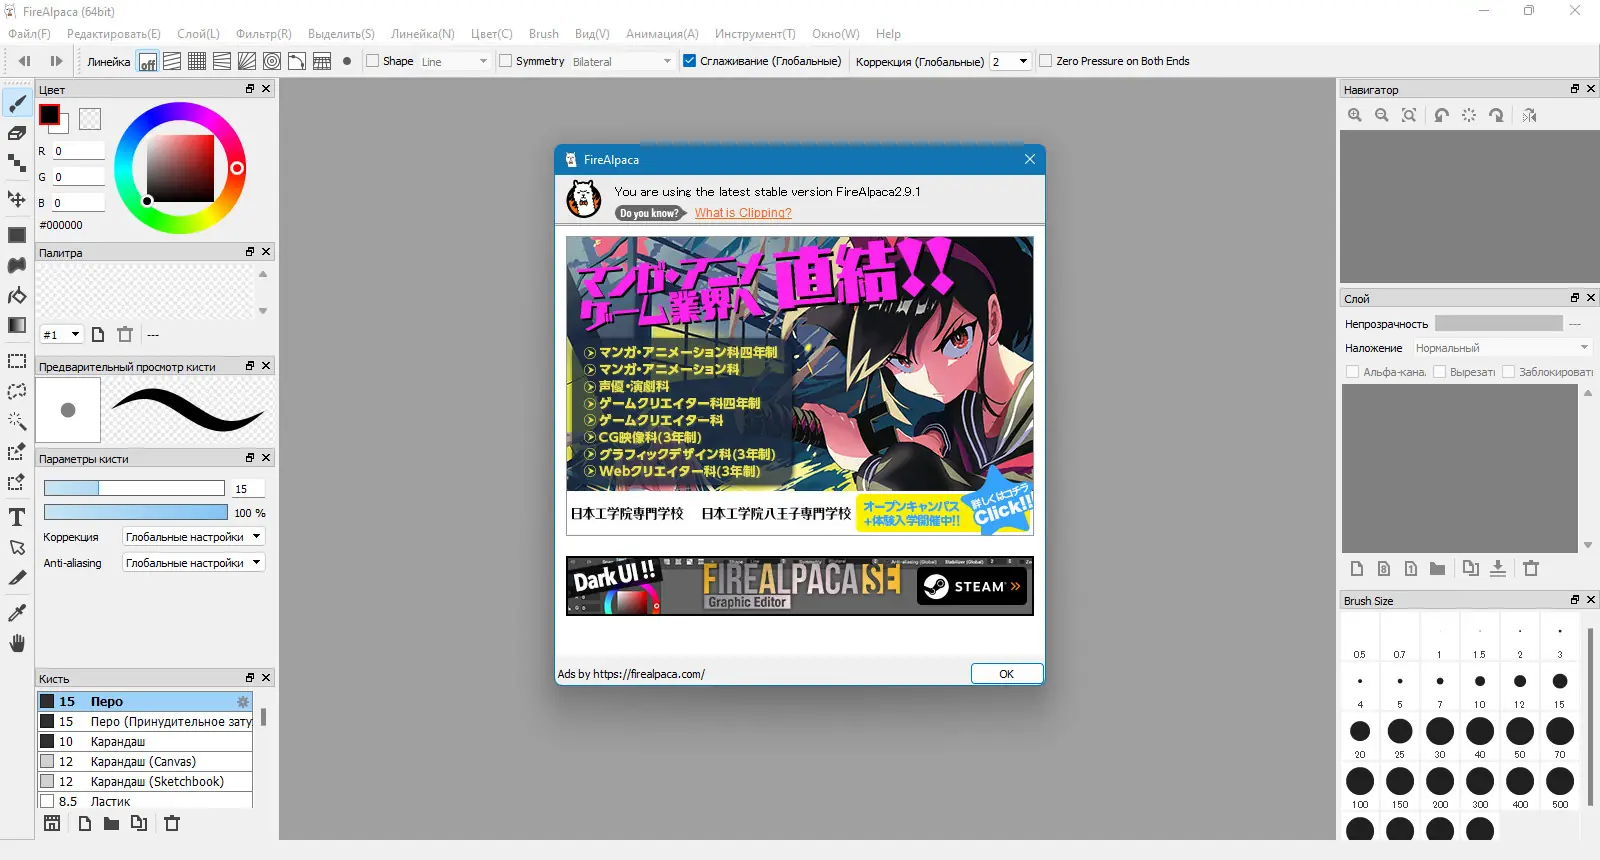Open the Help menu
The height and width of the screenshot is (860, 1600).
click(x=888, y=34)
